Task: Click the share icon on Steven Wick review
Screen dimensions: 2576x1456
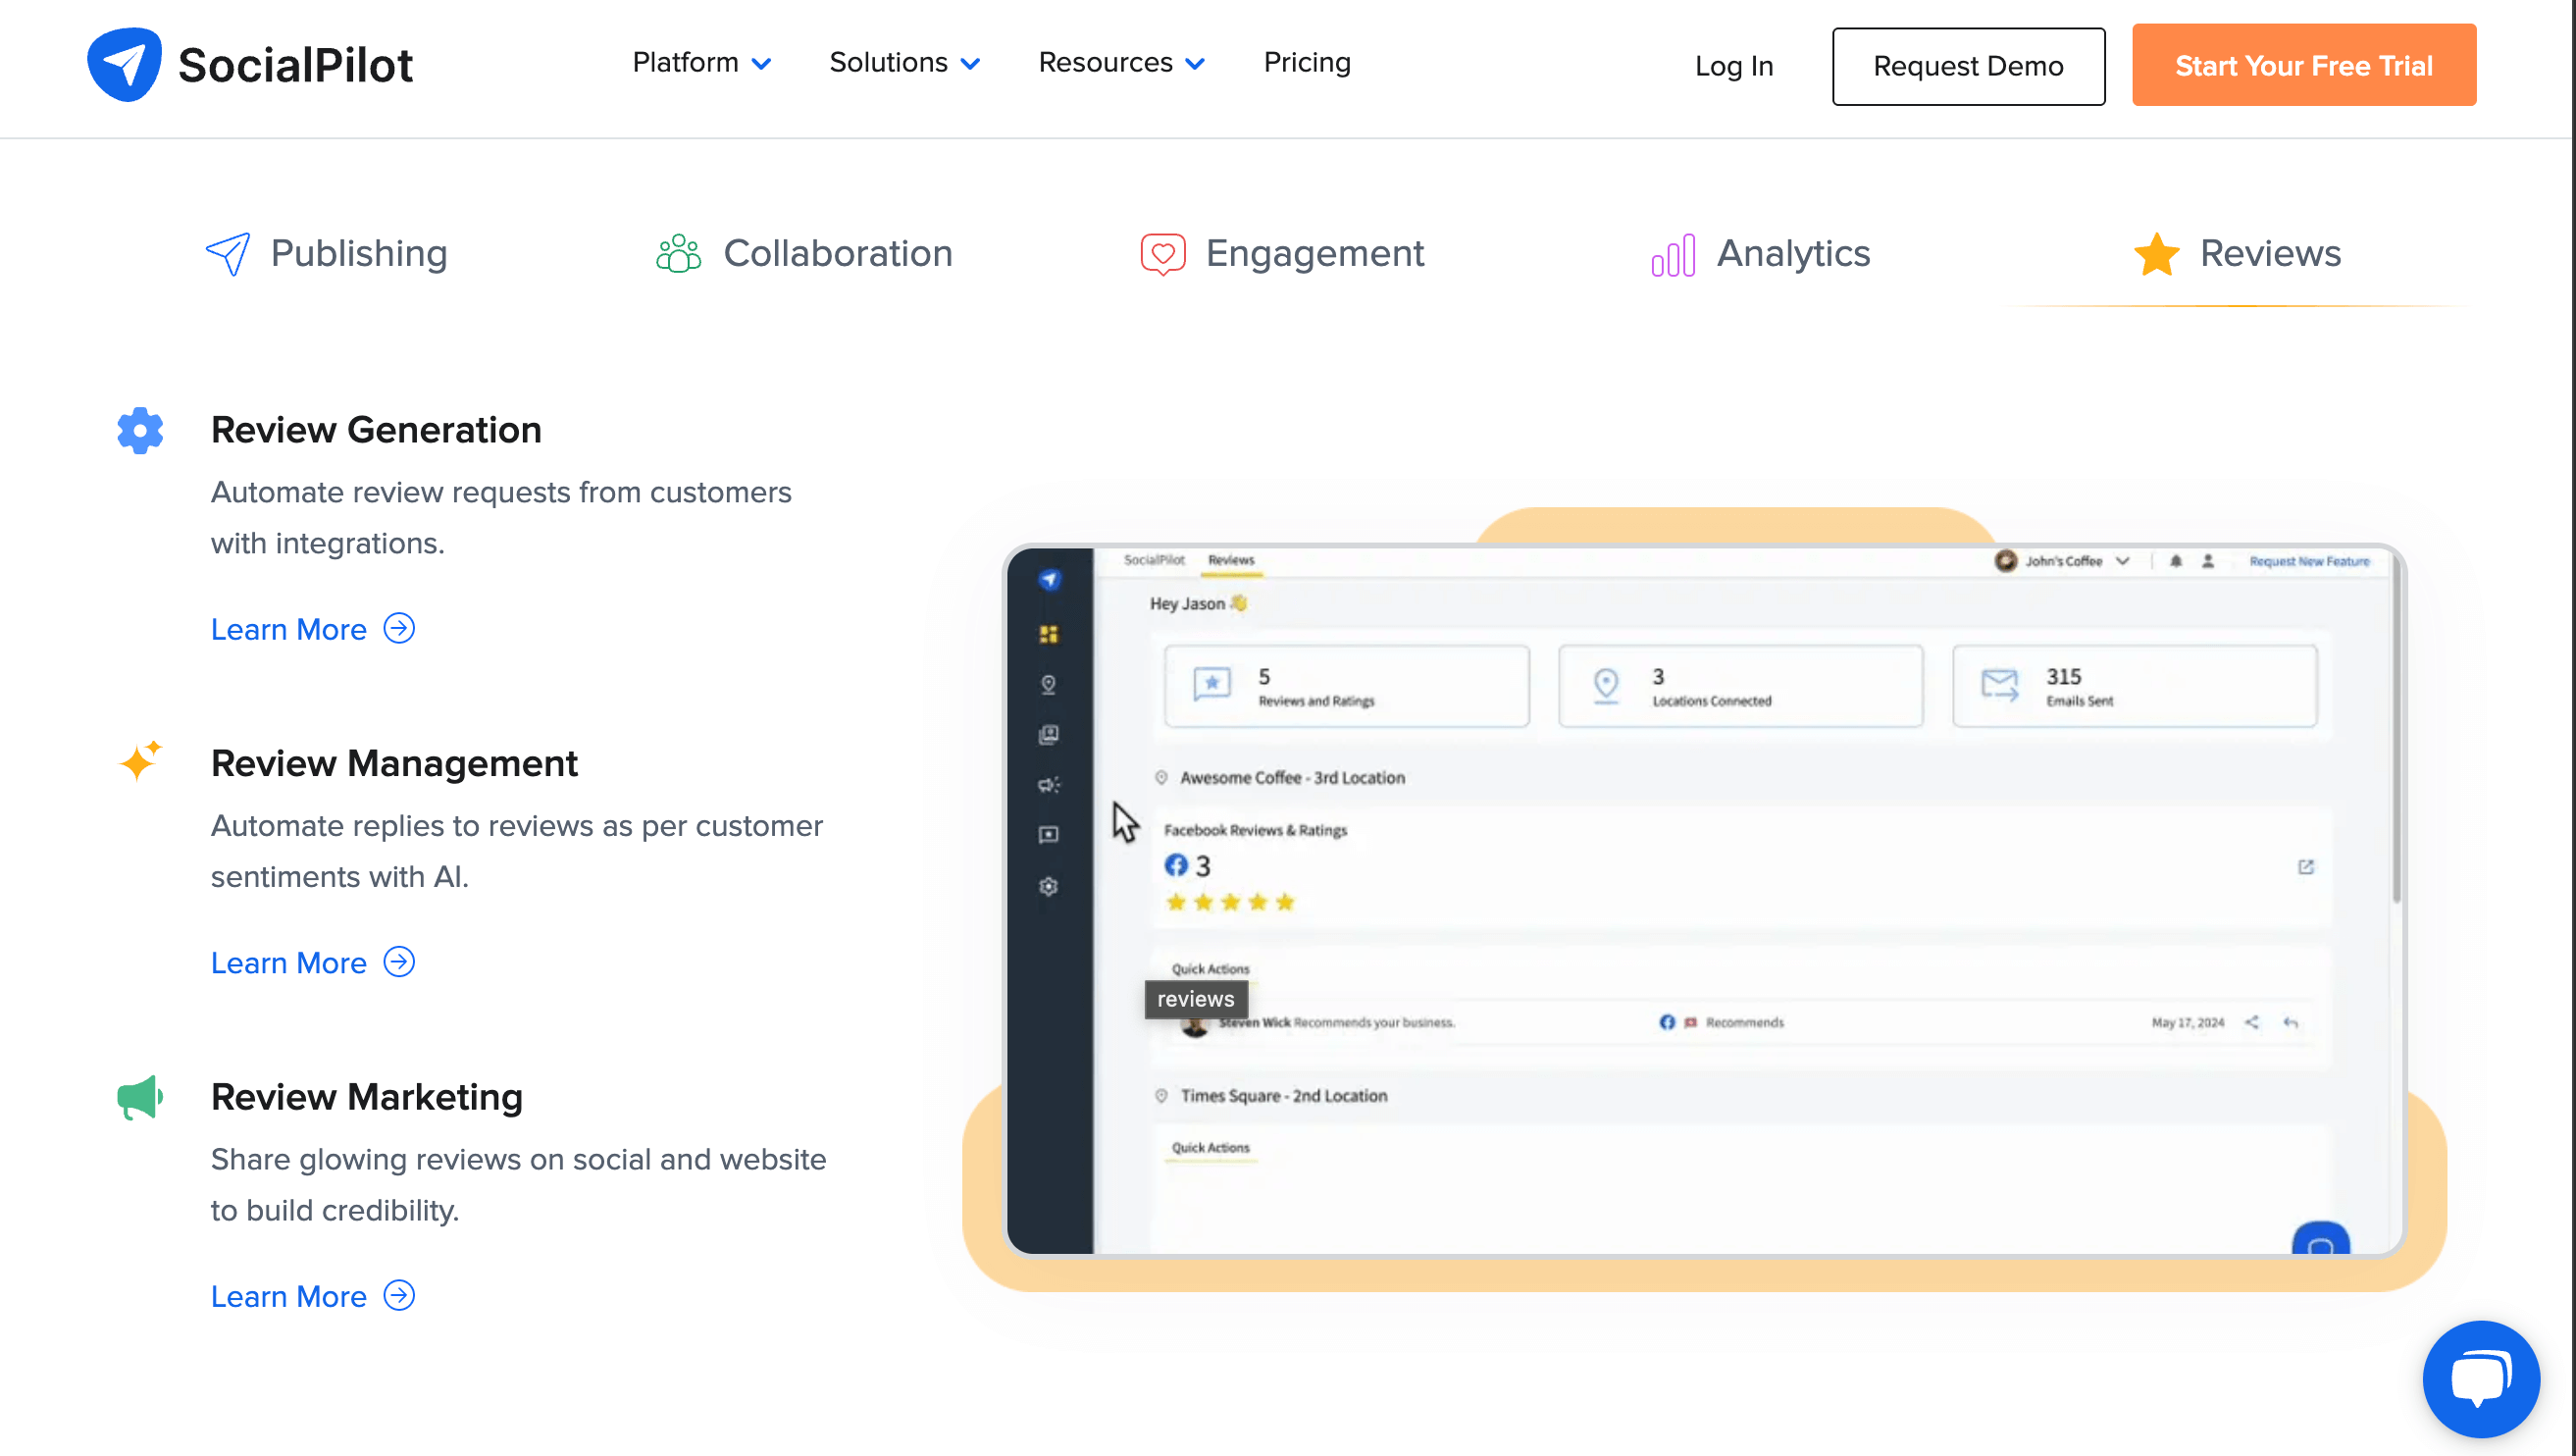Action: (2251, 1021)
